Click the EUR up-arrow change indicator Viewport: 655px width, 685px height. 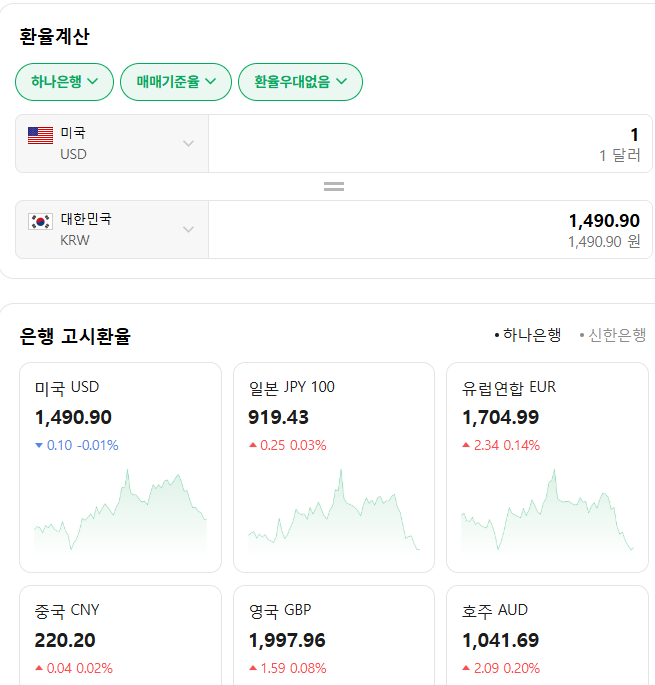pyautogui.click(x=466, y=445)
